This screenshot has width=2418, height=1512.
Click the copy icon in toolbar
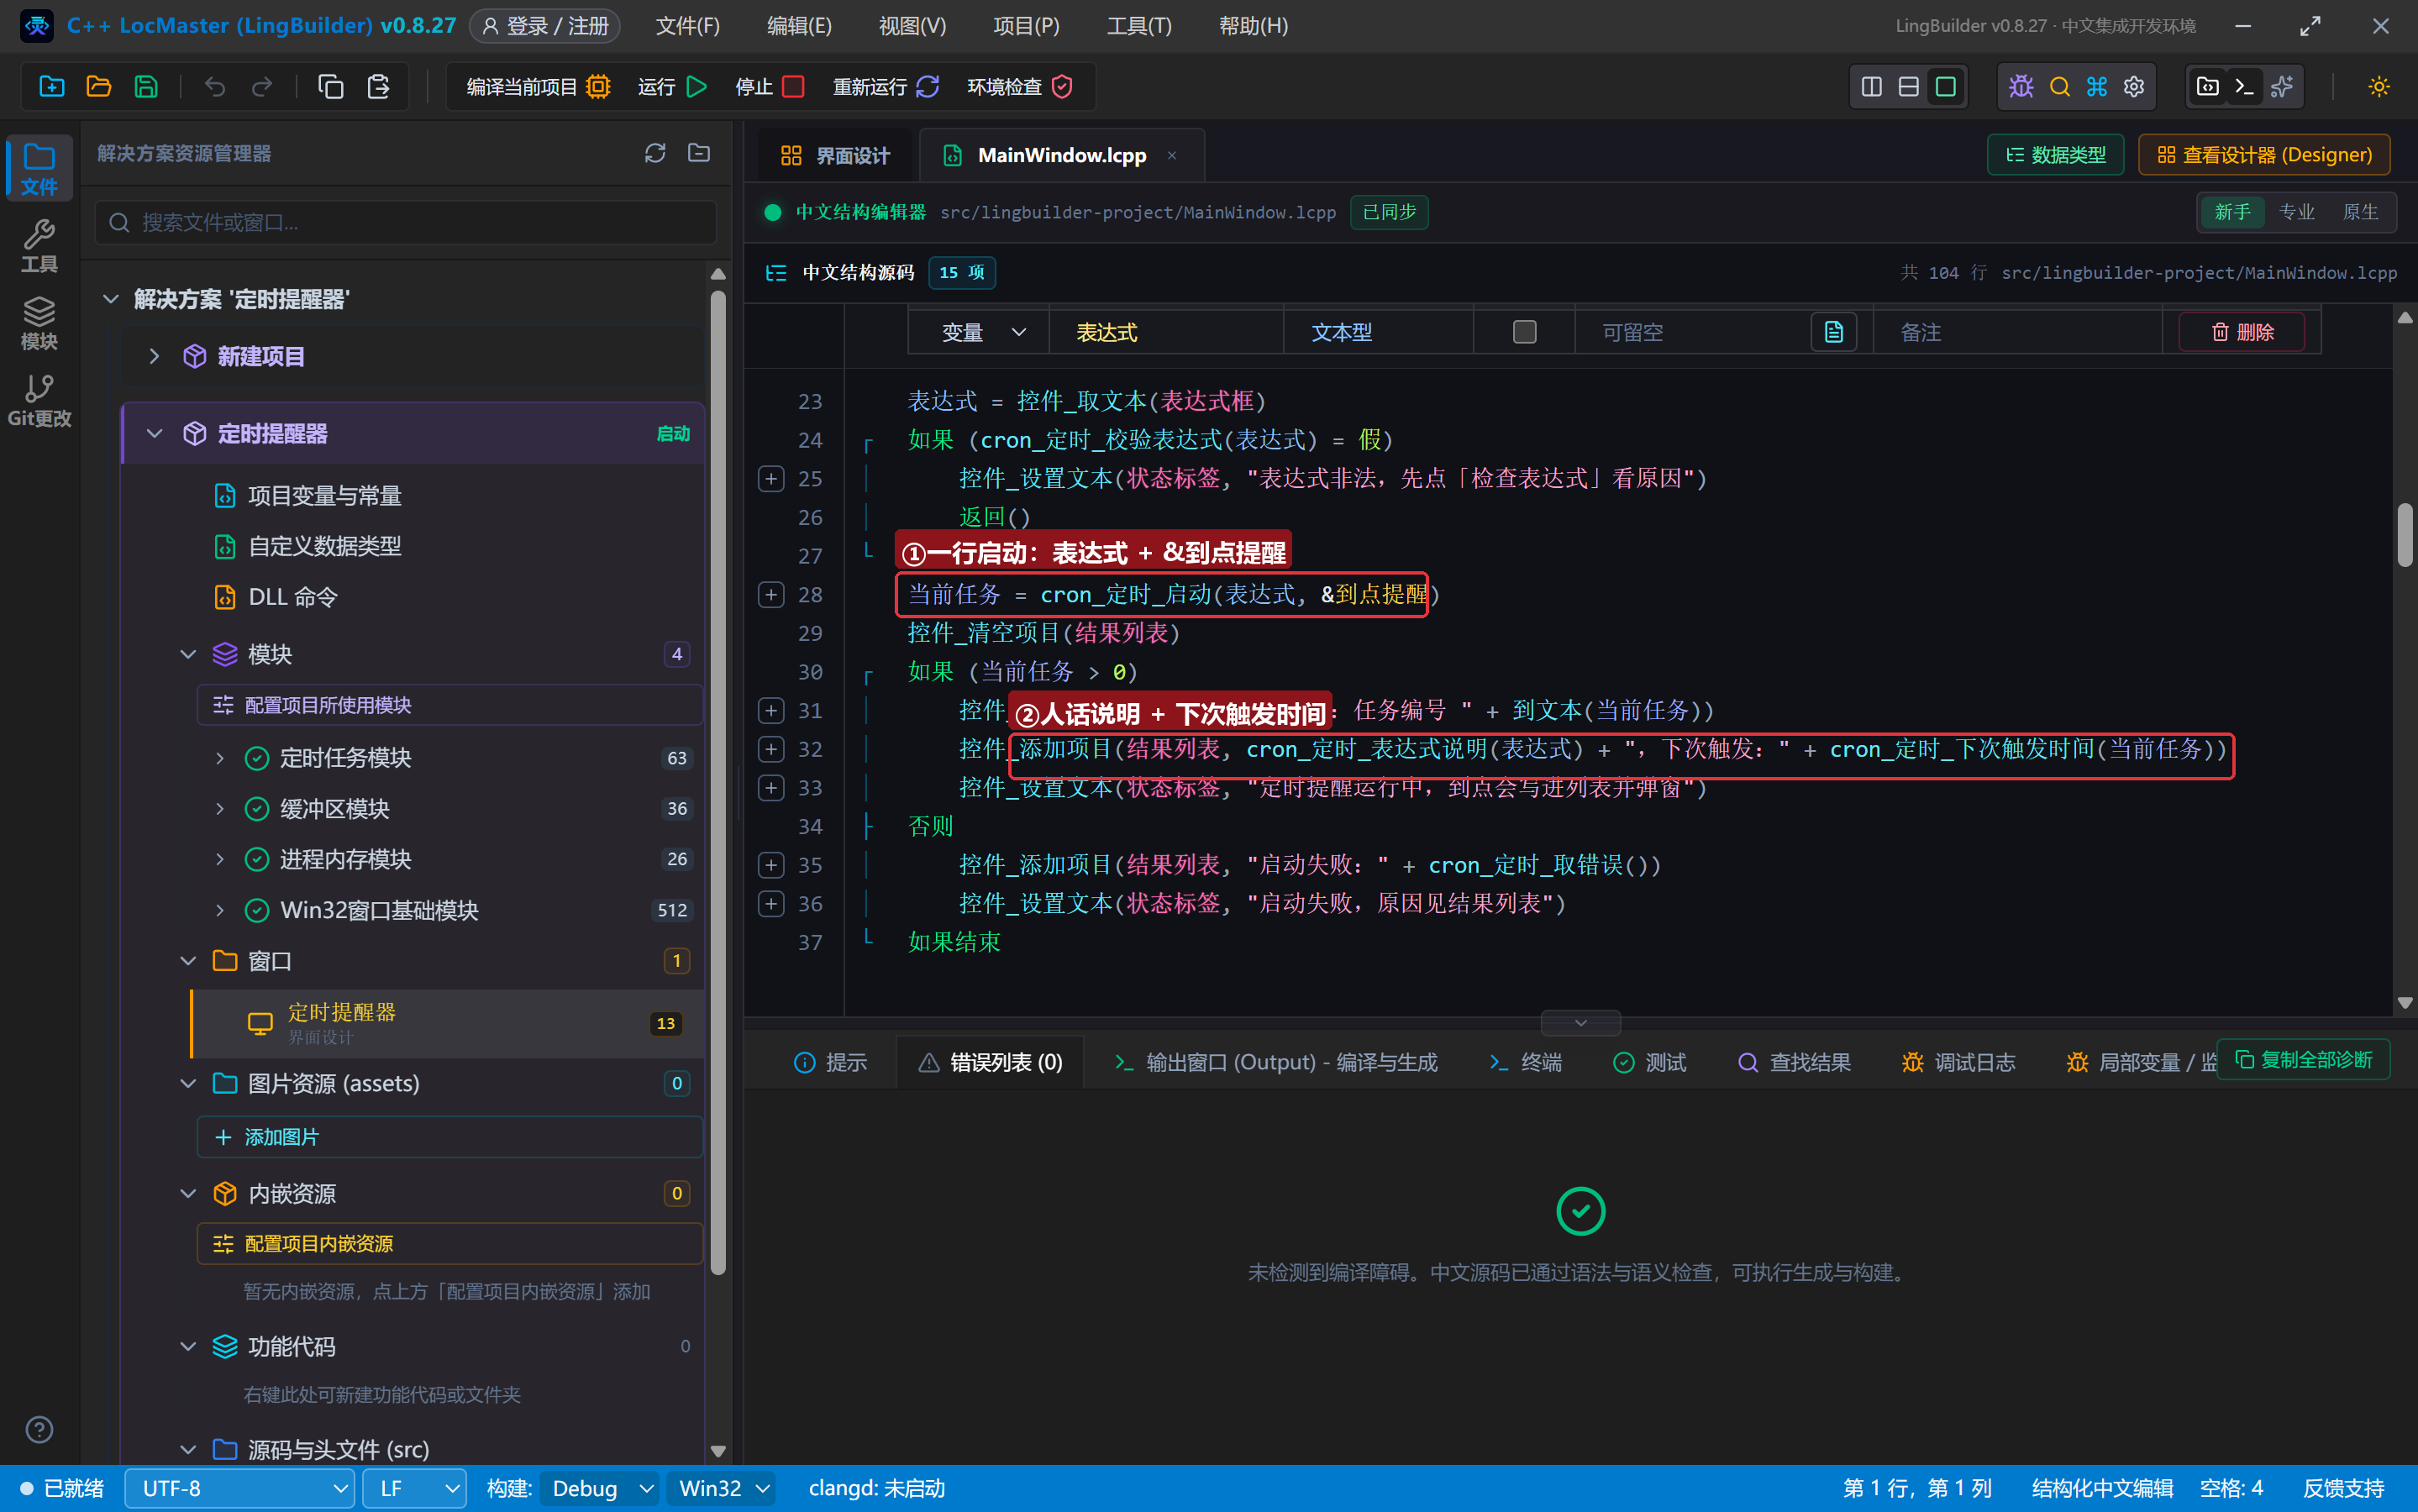click(330, 87)
